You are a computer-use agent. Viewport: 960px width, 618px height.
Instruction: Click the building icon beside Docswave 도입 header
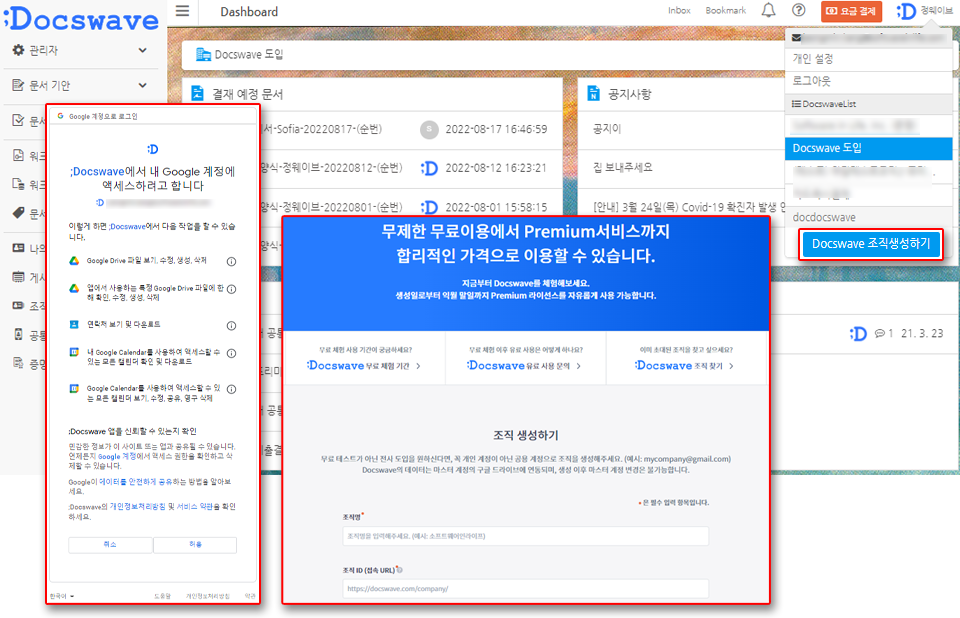(203, 55)
